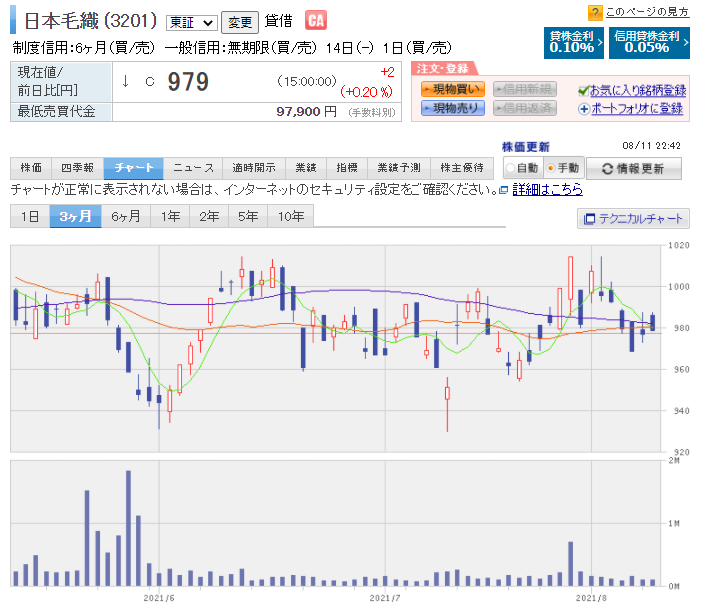Select the 6ヶ月 chart period
The image size is (701, 609).
[x=126, y=216]
